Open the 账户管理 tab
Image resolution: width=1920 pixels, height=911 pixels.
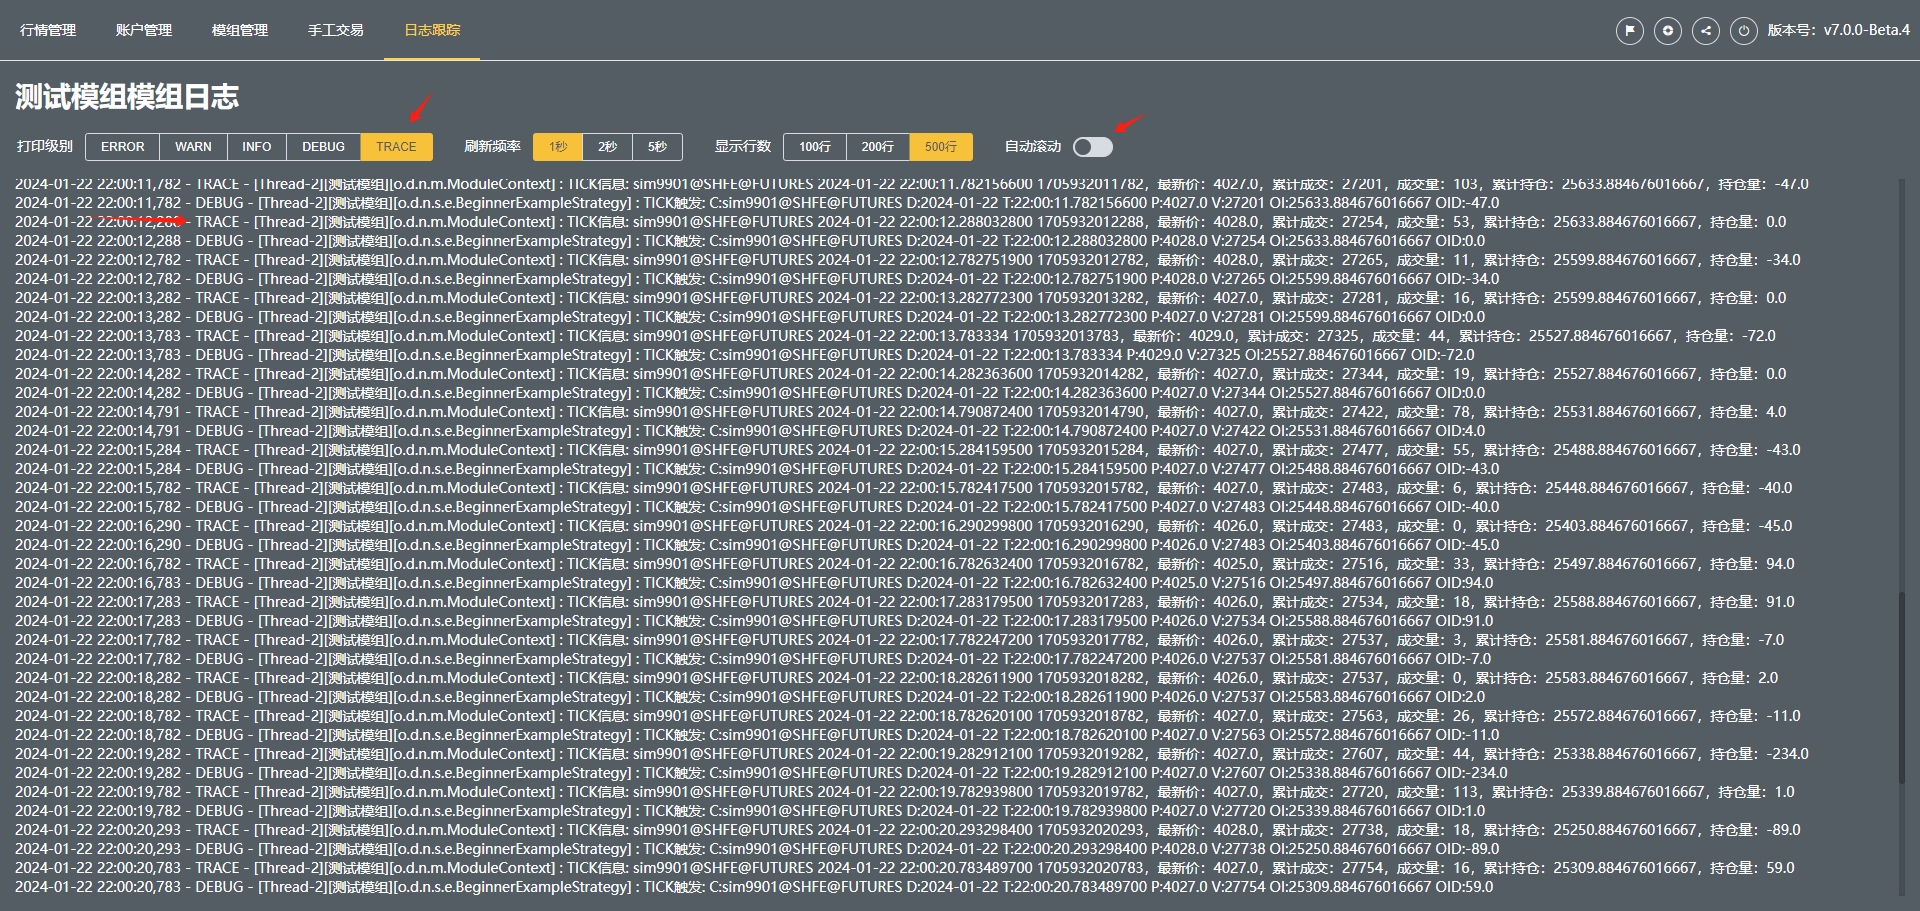(144, 30)
